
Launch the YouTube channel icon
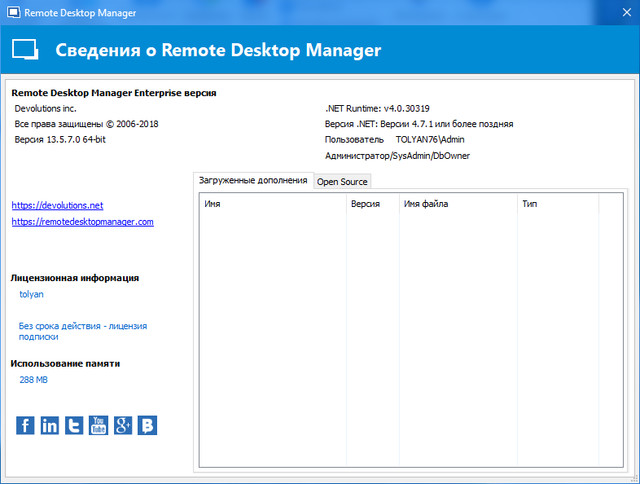98,425
